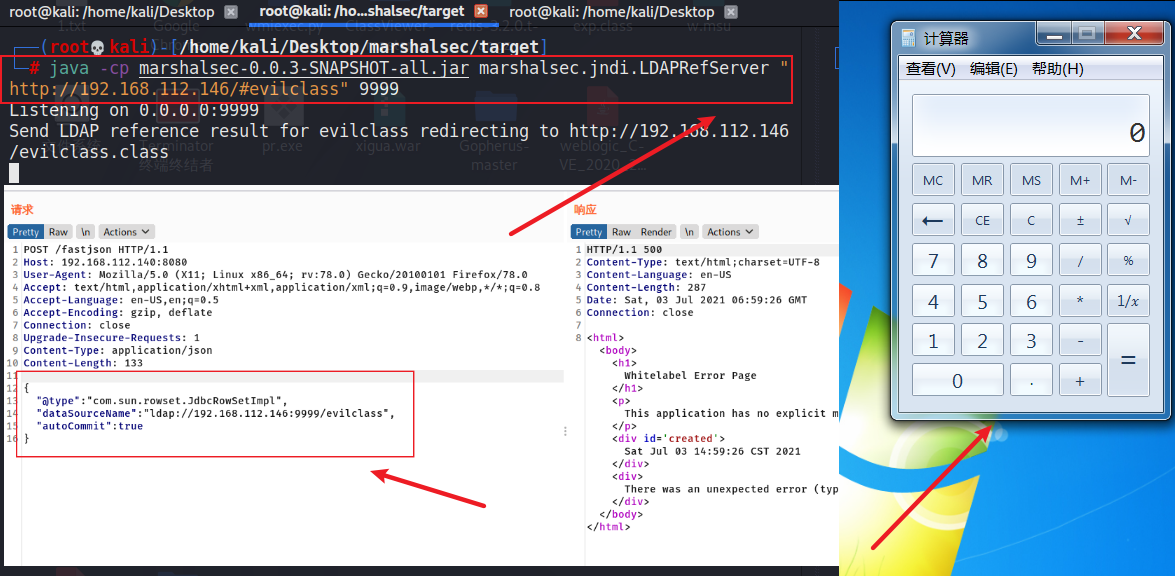
Task: Toggle \n display in request panel
Action: point(85,232)
